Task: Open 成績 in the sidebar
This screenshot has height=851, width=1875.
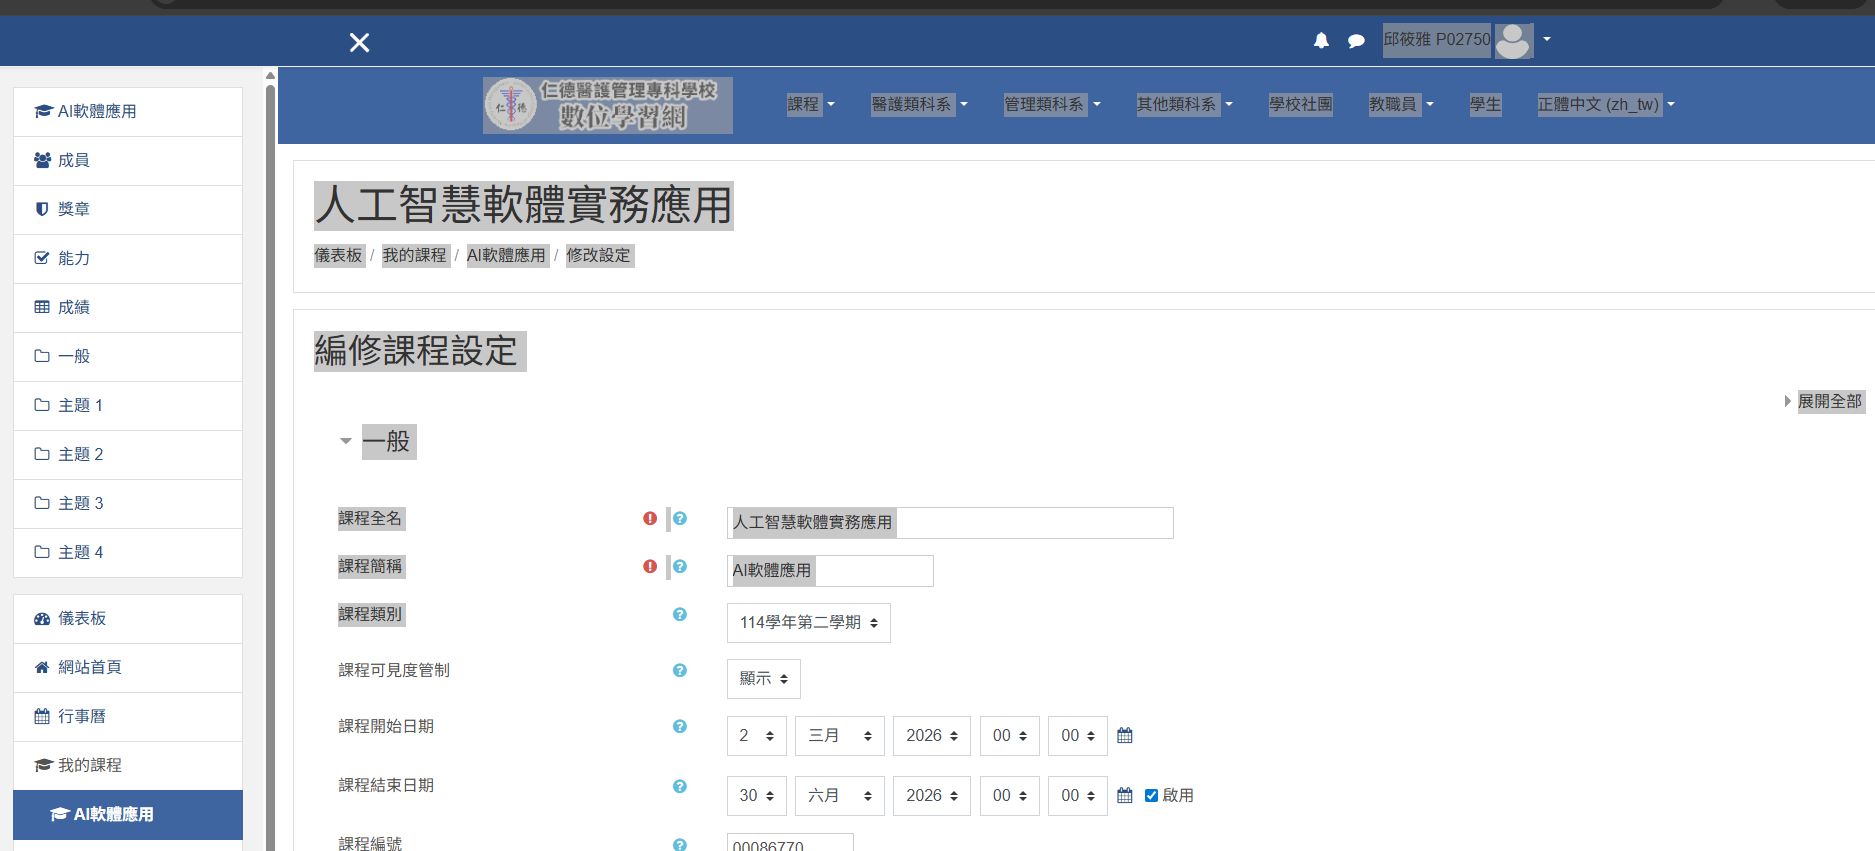Action: [74, 308]
